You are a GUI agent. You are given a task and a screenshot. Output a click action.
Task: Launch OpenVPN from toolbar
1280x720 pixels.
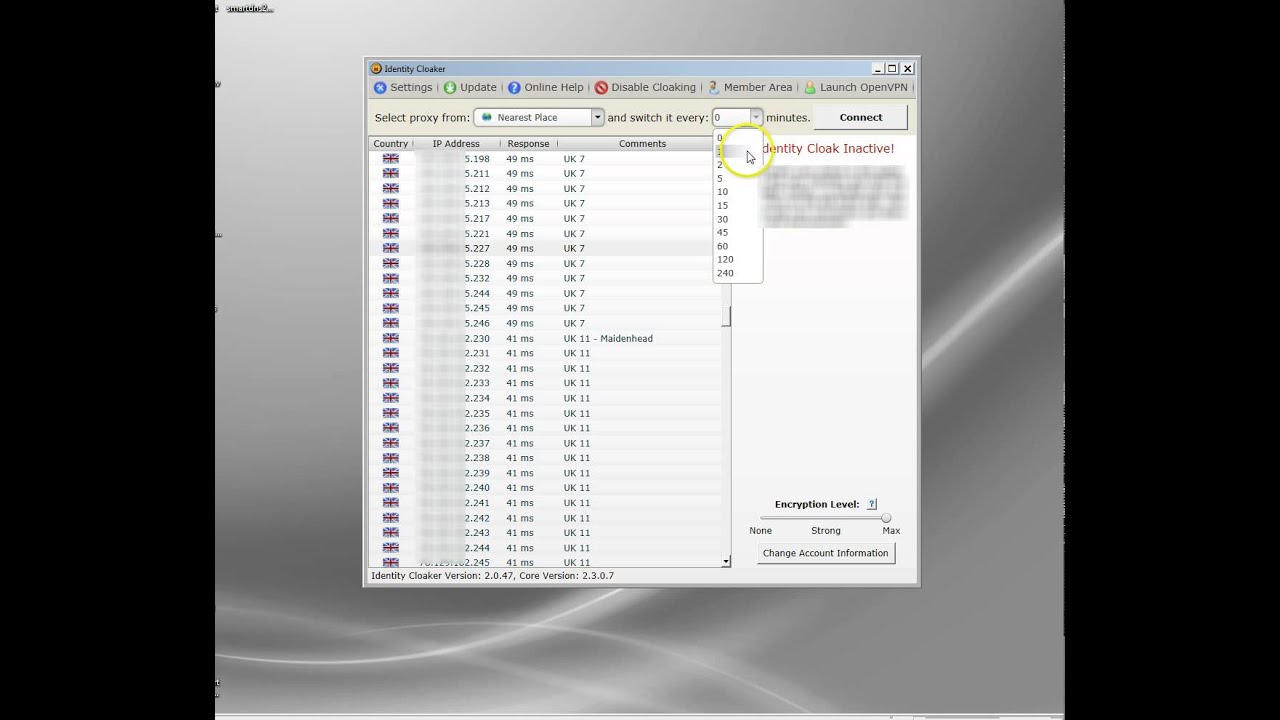click(x=856, y=88)
